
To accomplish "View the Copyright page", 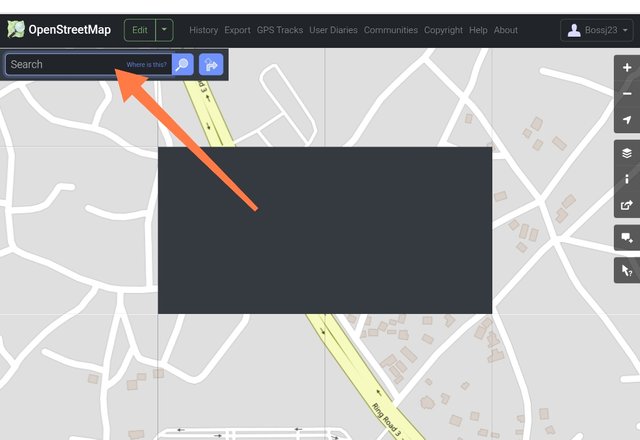I will point(443,30).
